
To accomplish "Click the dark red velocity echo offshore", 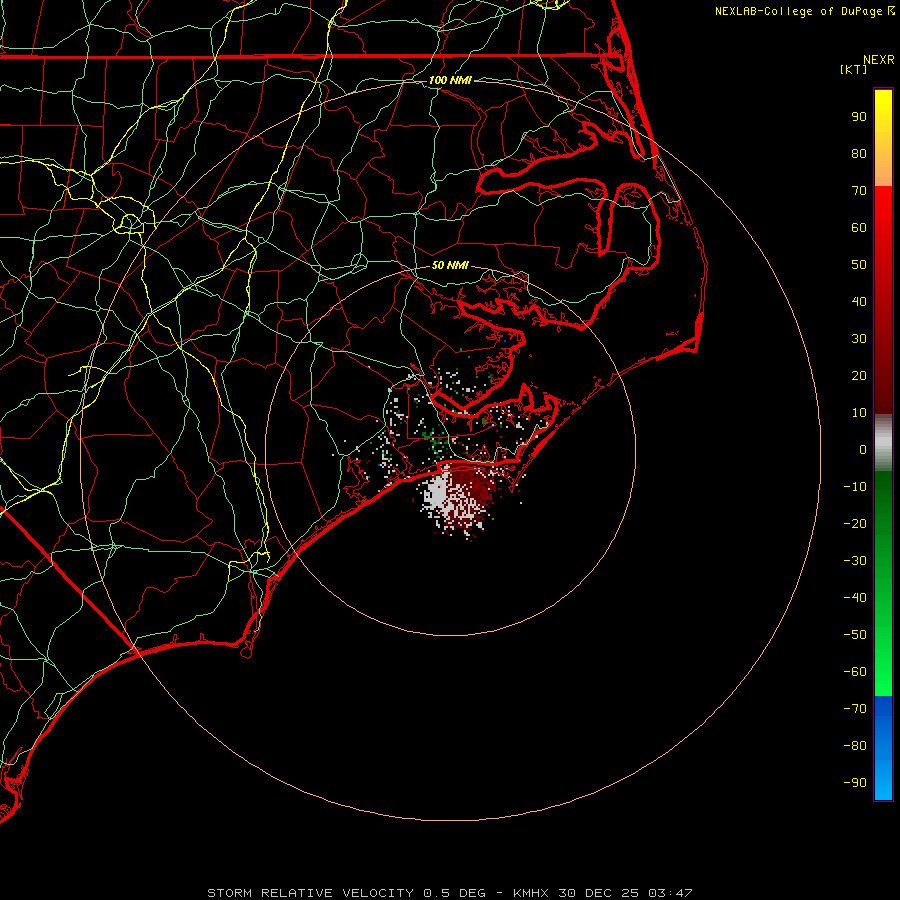I will pos(478,483).
